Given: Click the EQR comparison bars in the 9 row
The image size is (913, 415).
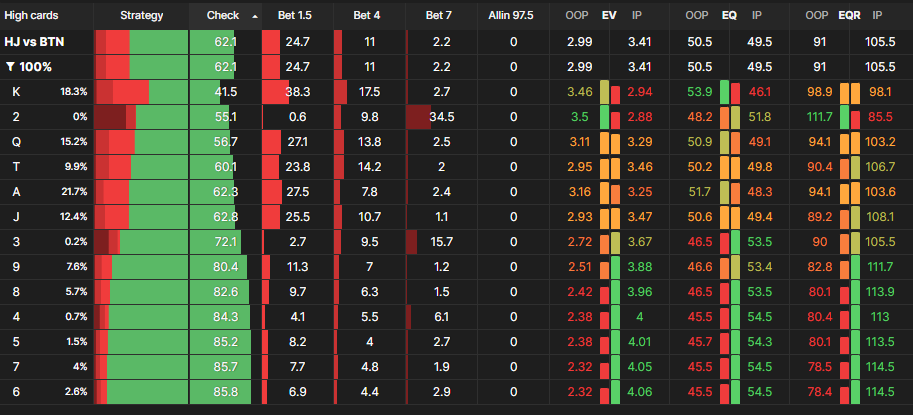Looking at the screenshot, I should pyautogui.click(x=850, y=267).
